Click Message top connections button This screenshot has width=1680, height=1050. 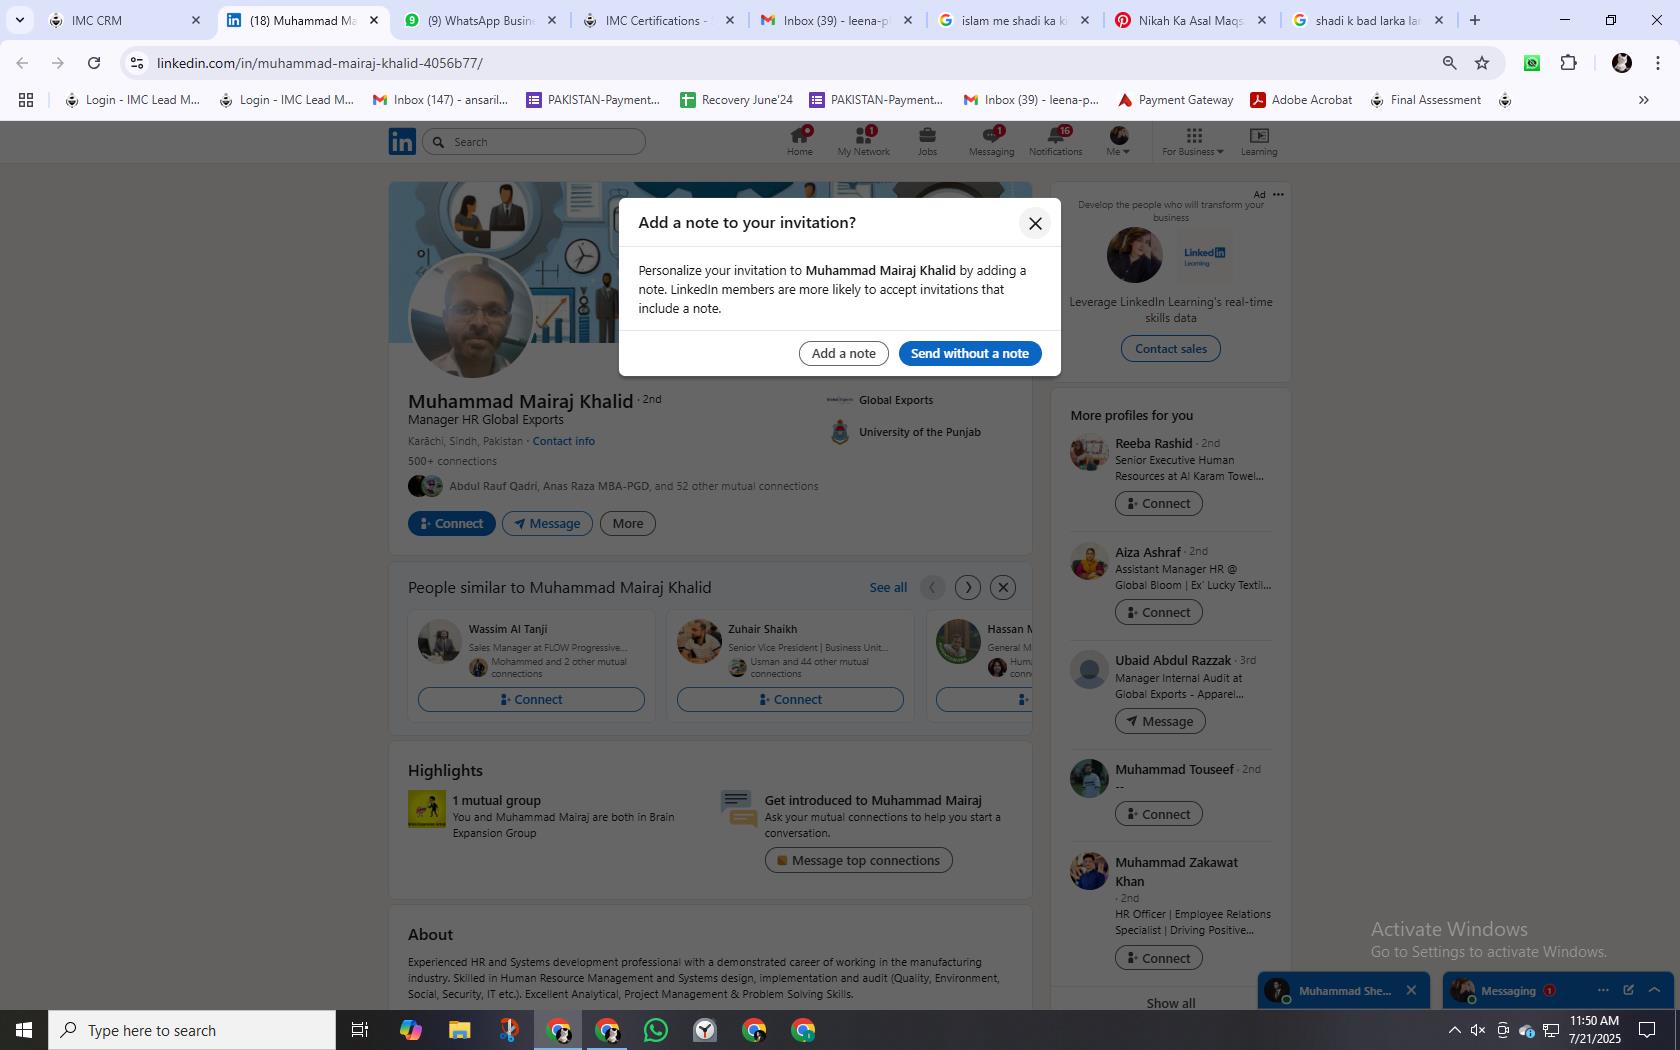click(858, 860)
